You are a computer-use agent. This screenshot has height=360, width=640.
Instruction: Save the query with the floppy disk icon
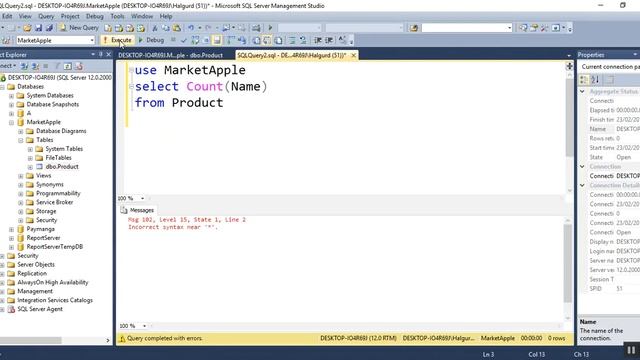[x=38, y=28]
